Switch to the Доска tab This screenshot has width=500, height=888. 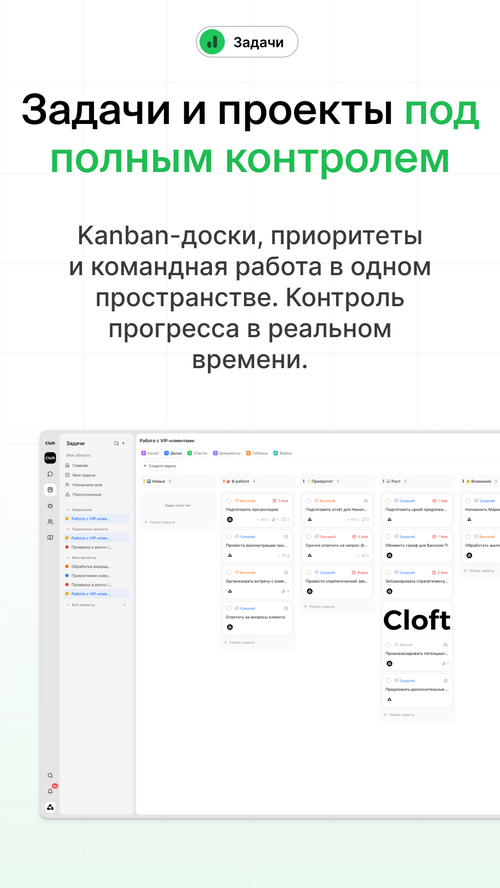coord(173,454)
